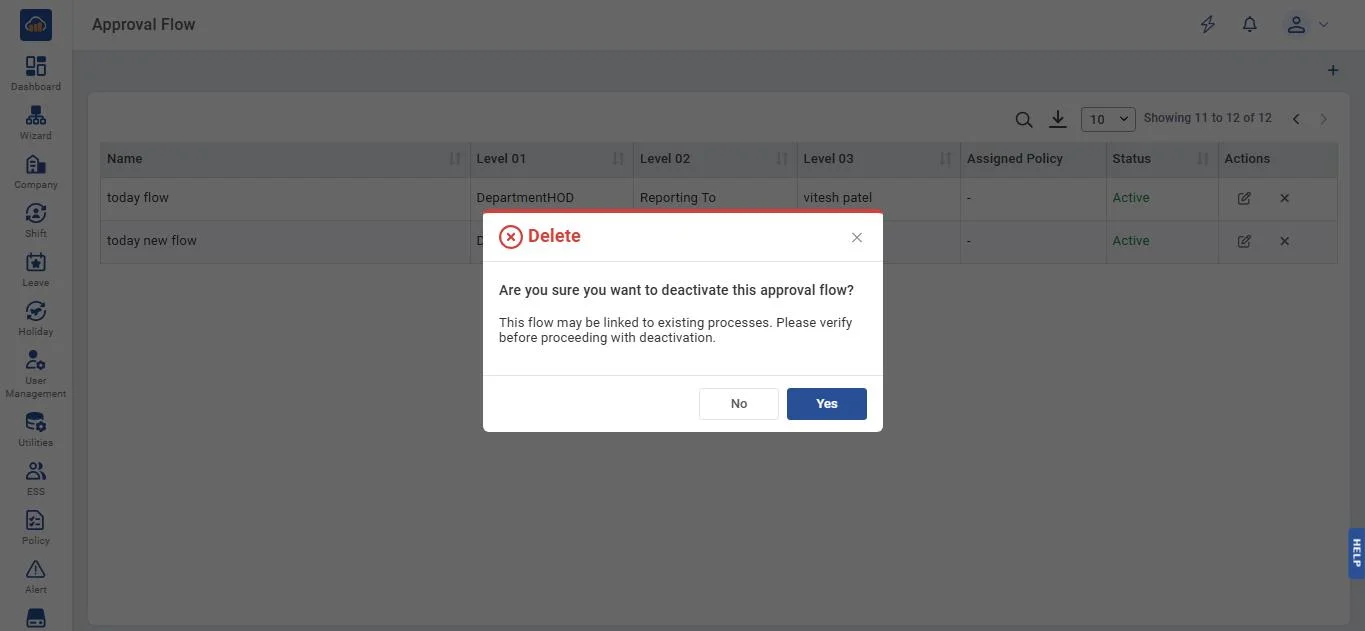Click Yes to confirm deactivation
Viewport: 1365px width, 631px height.
tap(826, 404)
